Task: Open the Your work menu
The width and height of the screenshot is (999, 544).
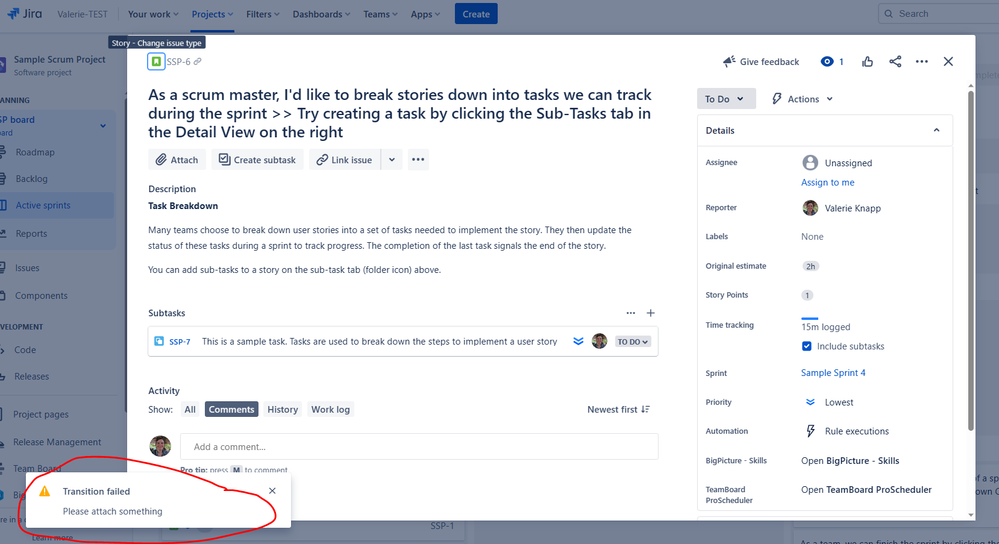Action: tap(153, 14)
